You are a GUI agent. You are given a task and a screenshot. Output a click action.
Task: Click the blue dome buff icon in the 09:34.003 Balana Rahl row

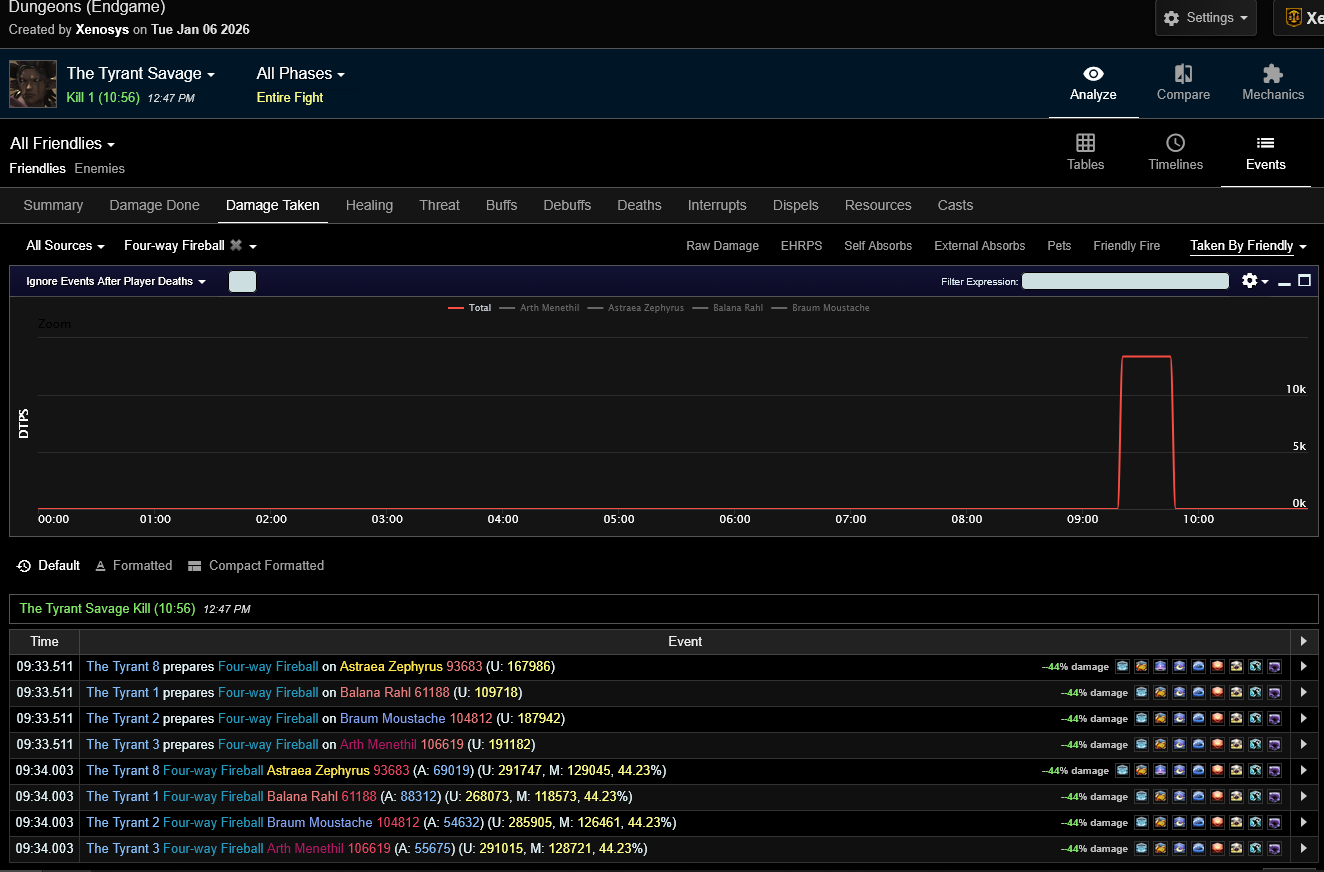[x=1198, y=797]
